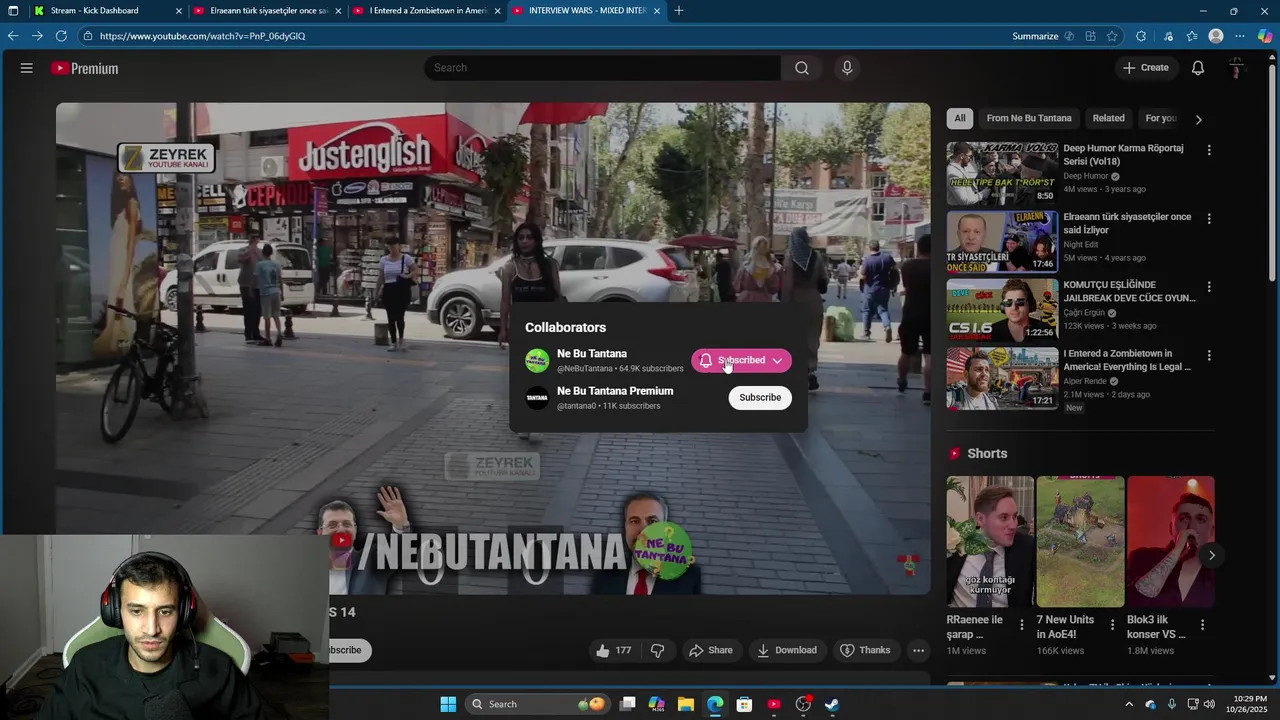1280x720 pixels.
Task: Click the YouTube search magnifier button
Action: tap(802, 68)
